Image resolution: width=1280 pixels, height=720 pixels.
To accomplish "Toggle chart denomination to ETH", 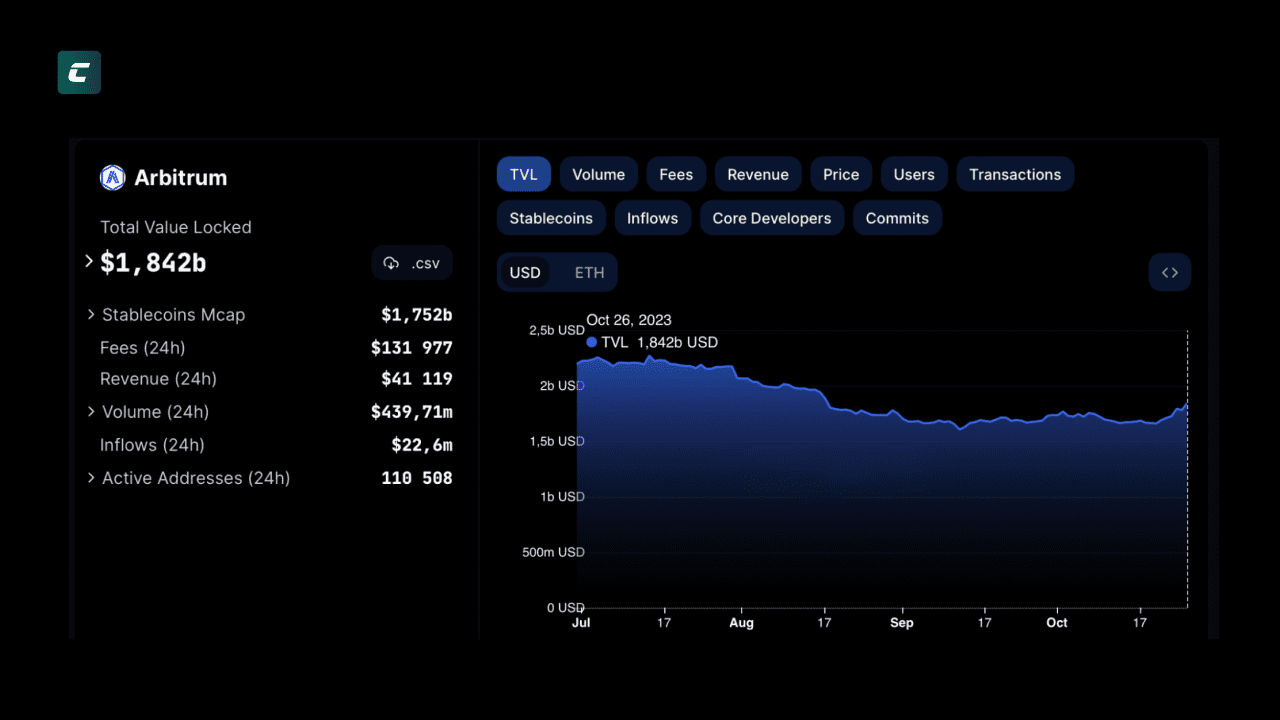I will tap(590, 272).
